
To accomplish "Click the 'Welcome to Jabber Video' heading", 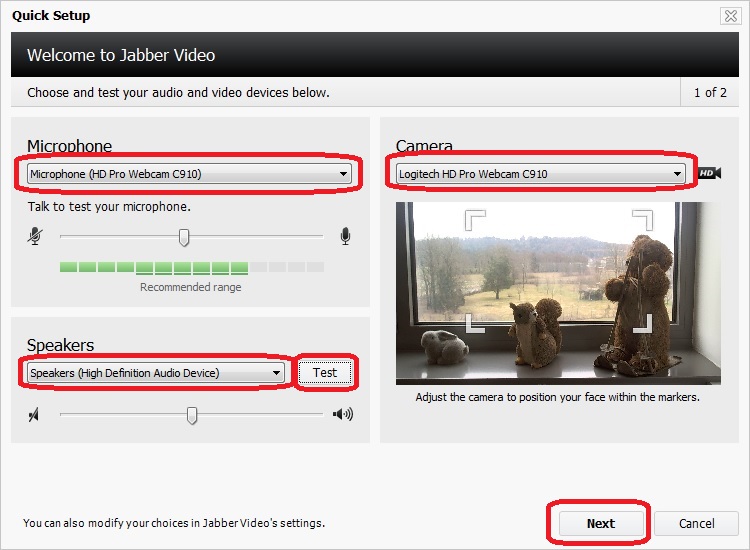I will coord(121,55).
